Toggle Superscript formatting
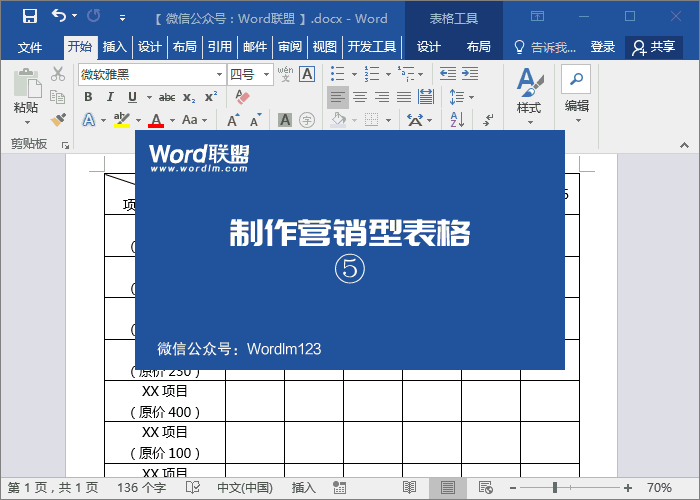The width and height of the screenshot is (700, 500). [211, 96]
